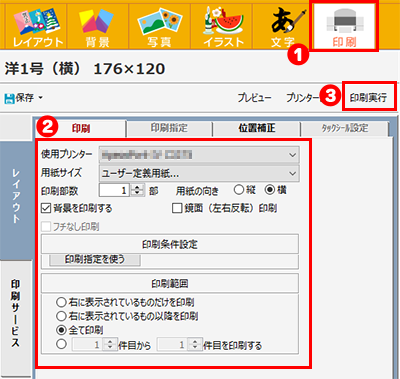
Task: Open the 印刷 print tool
Action: pyautogui.click(x=345, y=26)
